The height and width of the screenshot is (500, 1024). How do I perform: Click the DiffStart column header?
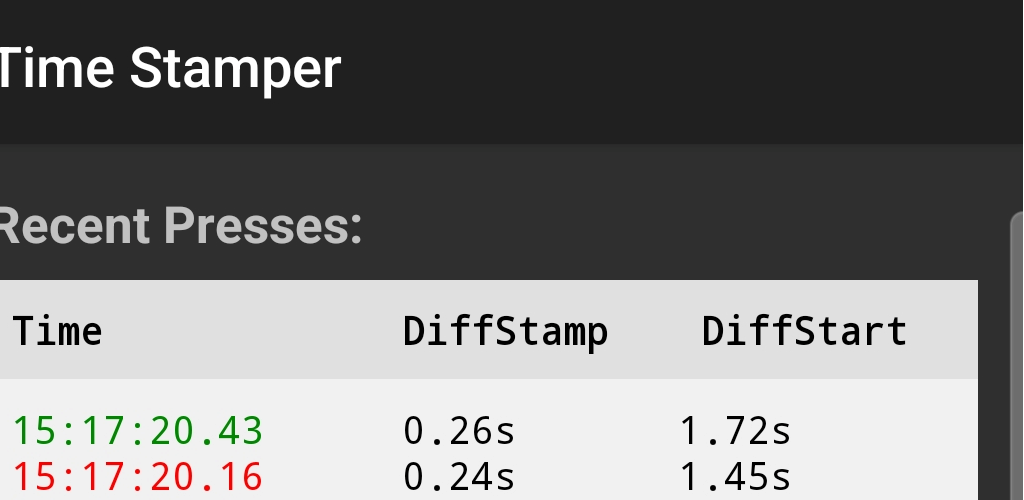coord(805,331)
